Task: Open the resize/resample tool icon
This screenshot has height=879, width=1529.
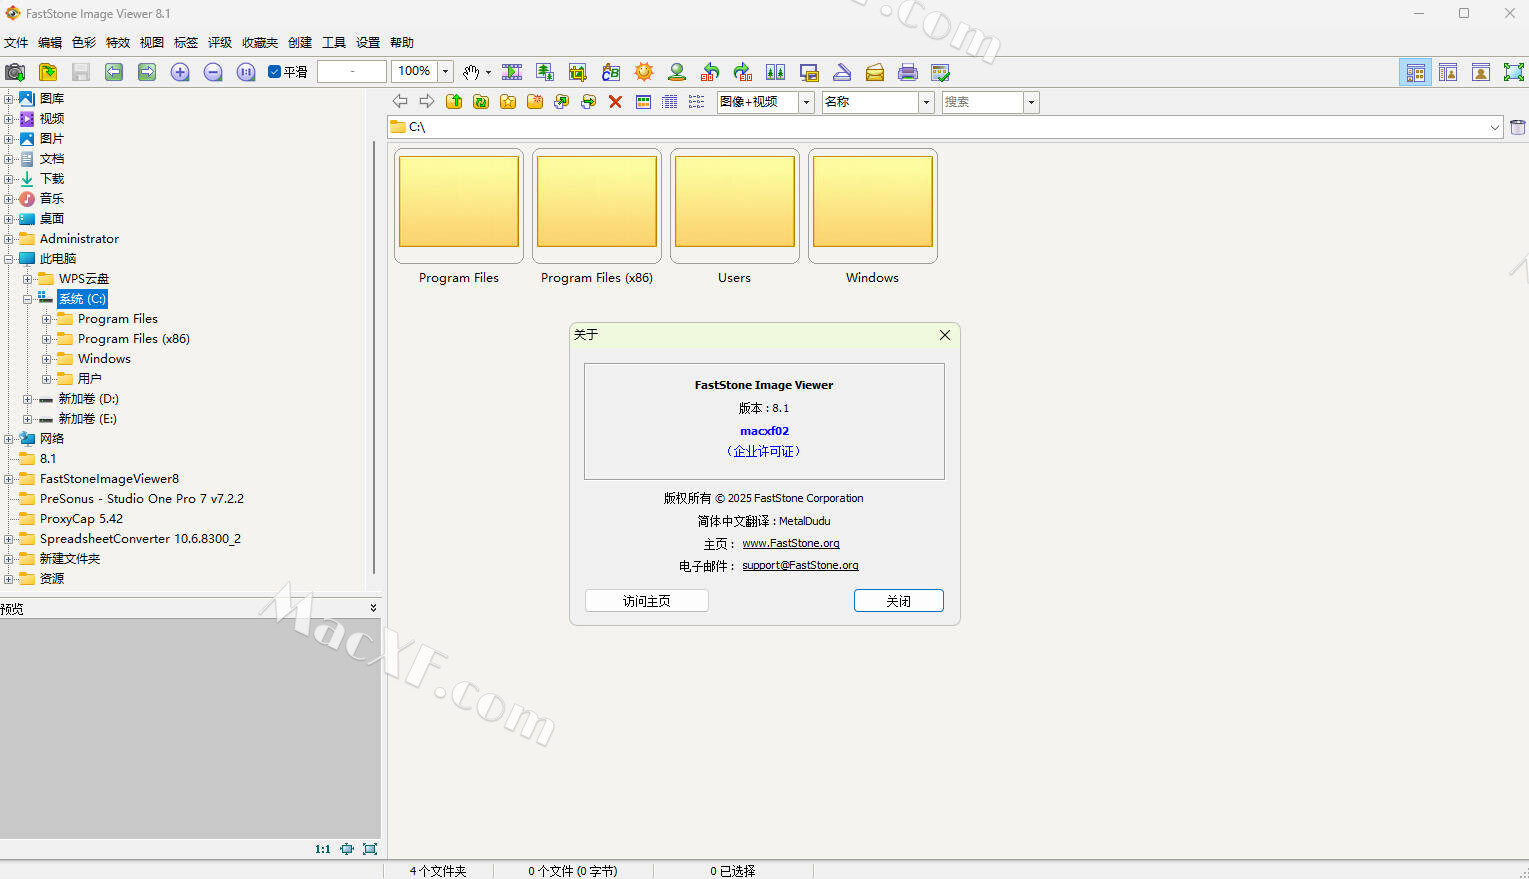Action: [x=545, y=72]
